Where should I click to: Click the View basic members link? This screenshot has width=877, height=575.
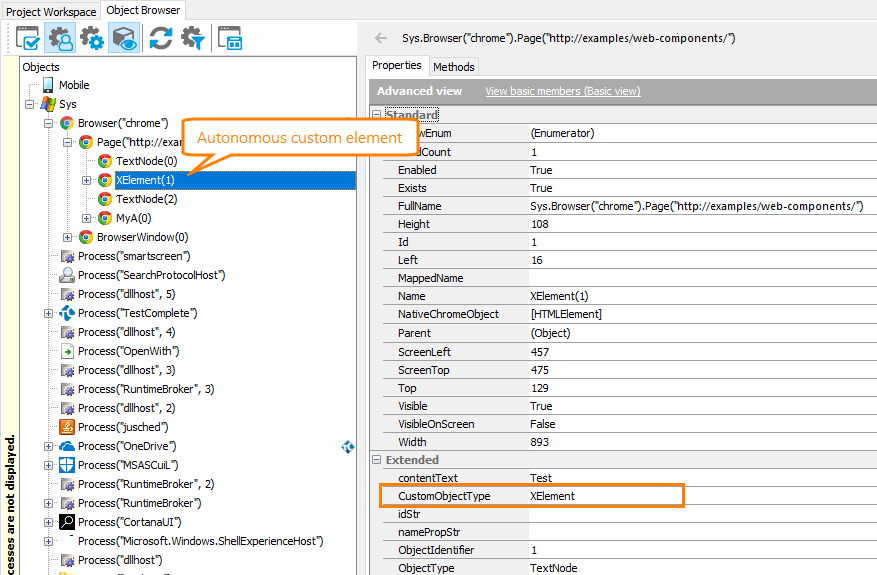[562, 91]
